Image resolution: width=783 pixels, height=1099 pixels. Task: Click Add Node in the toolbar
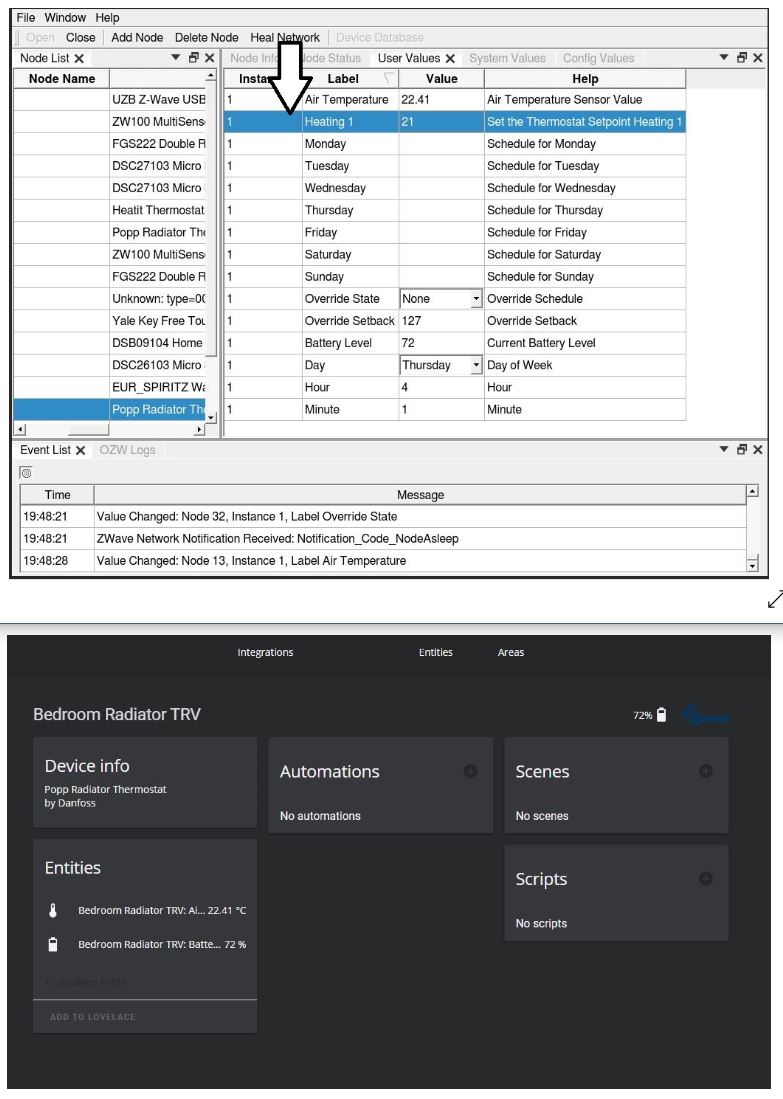137,38
